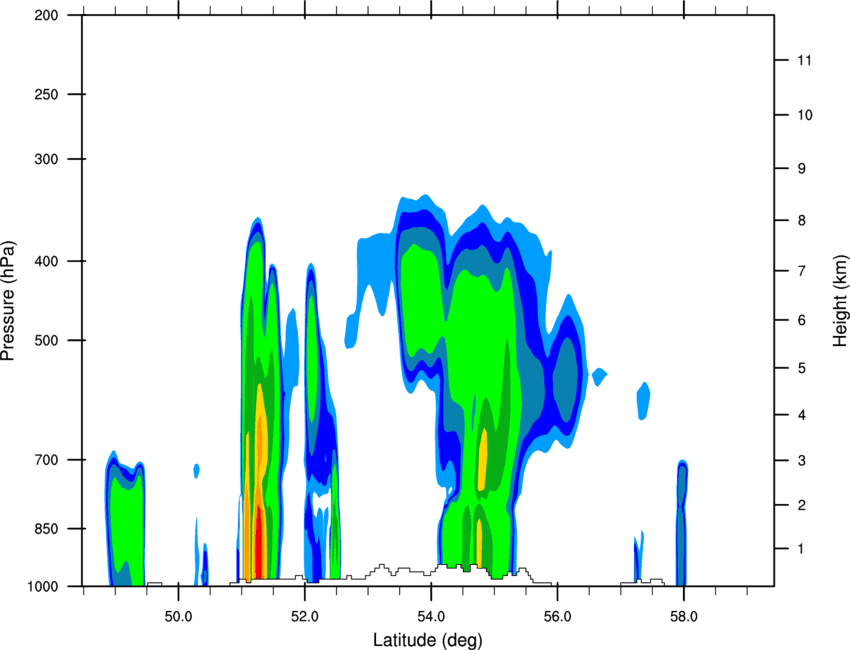Screen dimensions: 850x650
Task: Select the 1000 pressure tick label
Action: coord(42,586)
